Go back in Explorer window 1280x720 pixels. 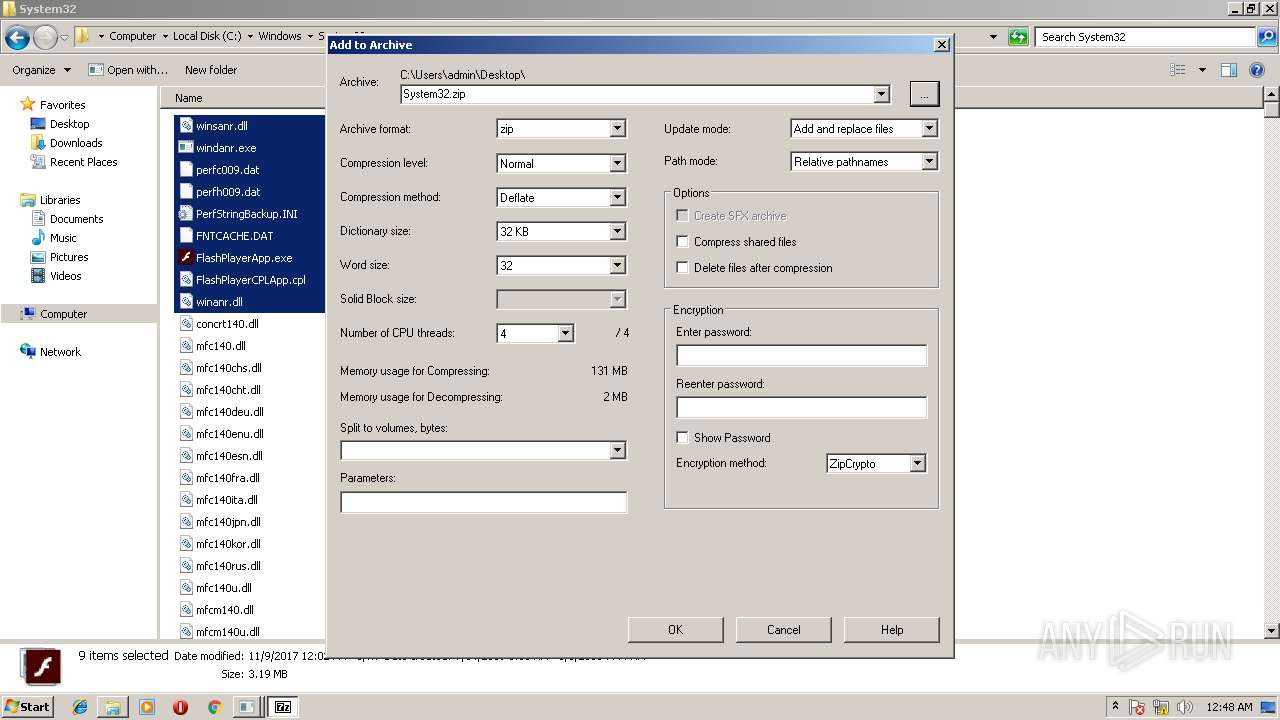(x=17, y=38)
